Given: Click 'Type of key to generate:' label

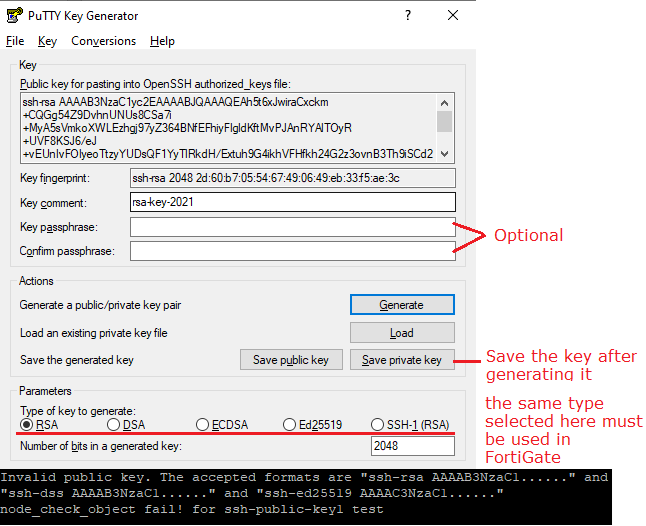Looking at the screenshot, I should 78,411.
